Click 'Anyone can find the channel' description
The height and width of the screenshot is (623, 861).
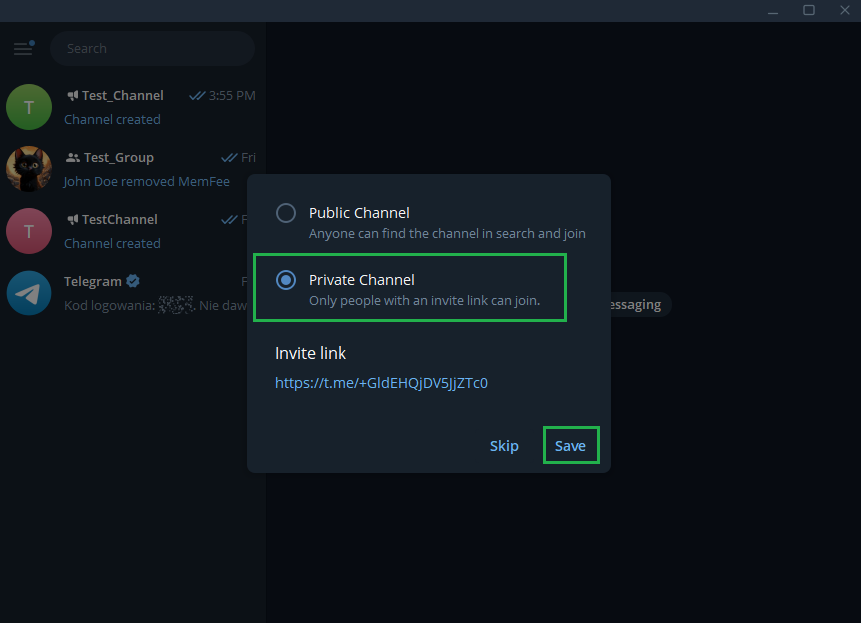point(447,234)
